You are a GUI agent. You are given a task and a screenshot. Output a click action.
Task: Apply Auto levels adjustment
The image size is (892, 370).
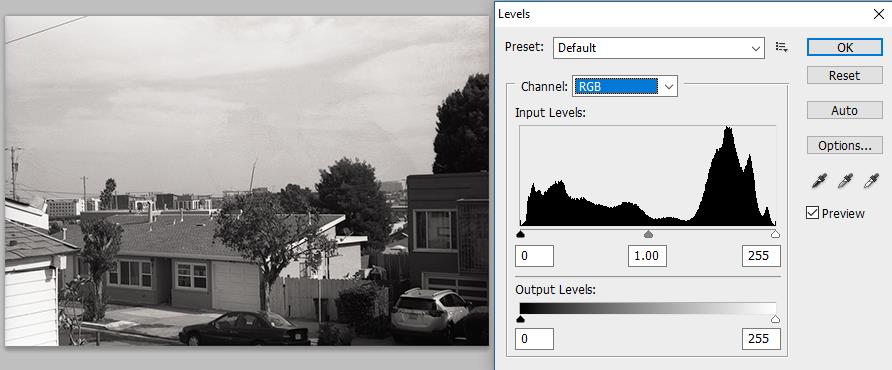[x=845, y=110]
